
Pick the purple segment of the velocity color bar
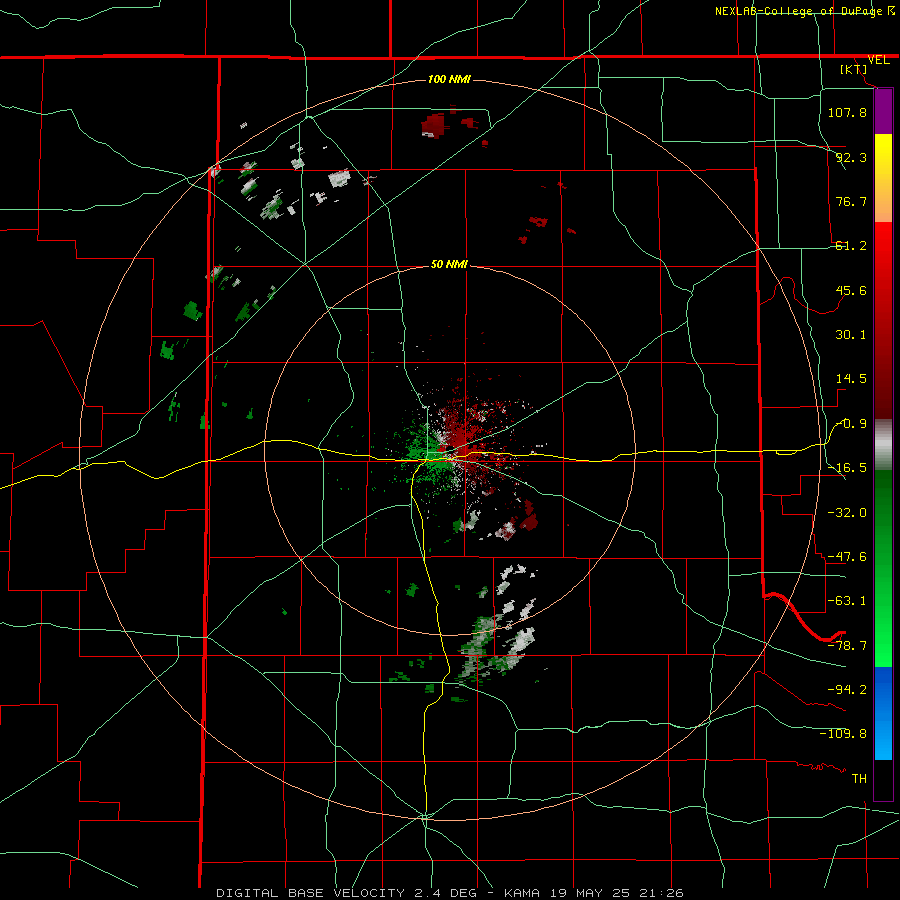tap(883, 112)
